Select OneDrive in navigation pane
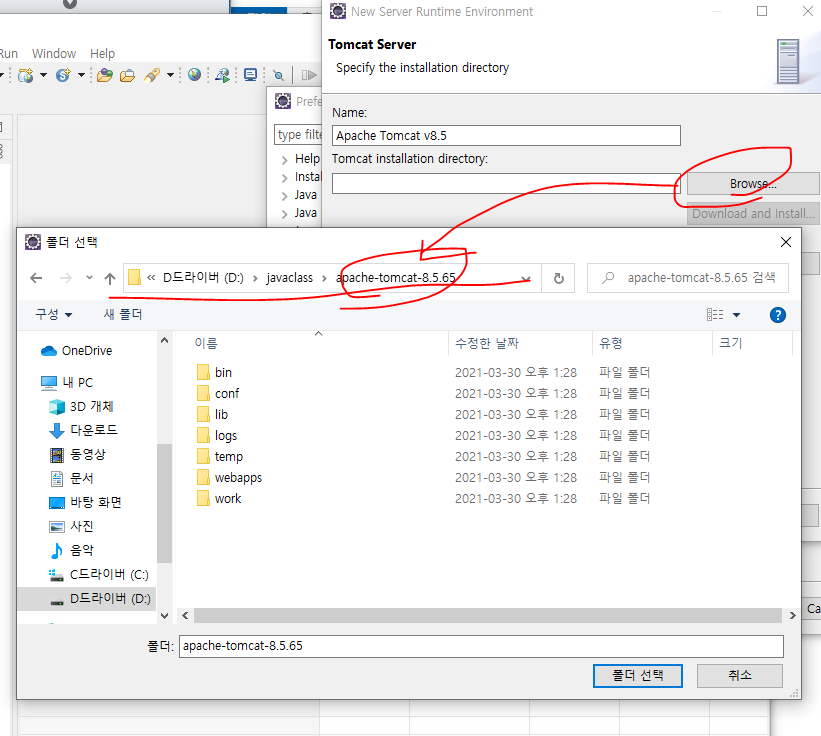This screenshot has height=736, width=821. [77, 351]
